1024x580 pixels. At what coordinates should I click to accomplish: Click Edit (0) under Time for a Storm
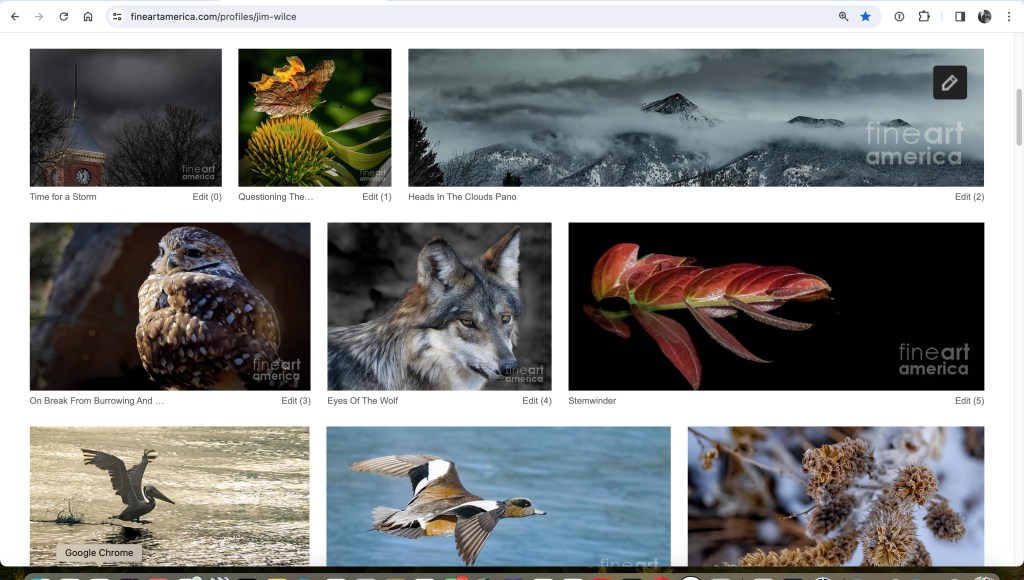point(207,197)
